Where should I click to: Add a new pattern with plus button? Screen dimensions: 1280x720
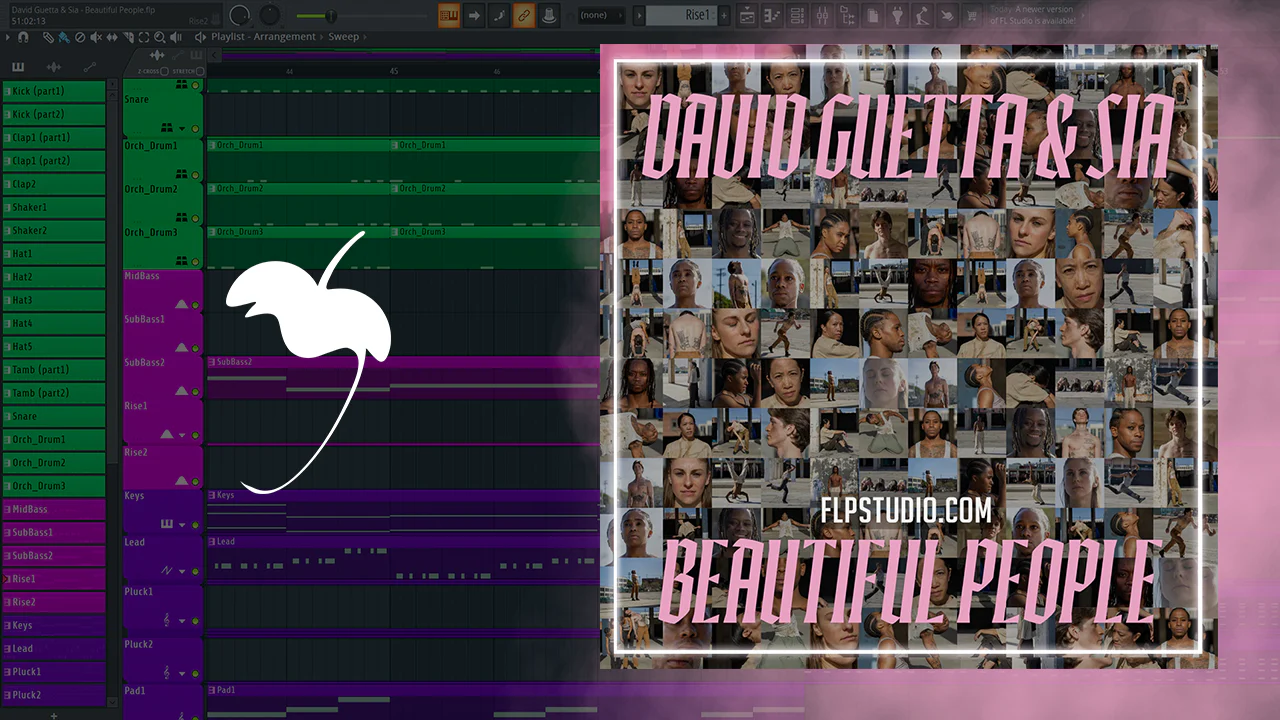726,15
